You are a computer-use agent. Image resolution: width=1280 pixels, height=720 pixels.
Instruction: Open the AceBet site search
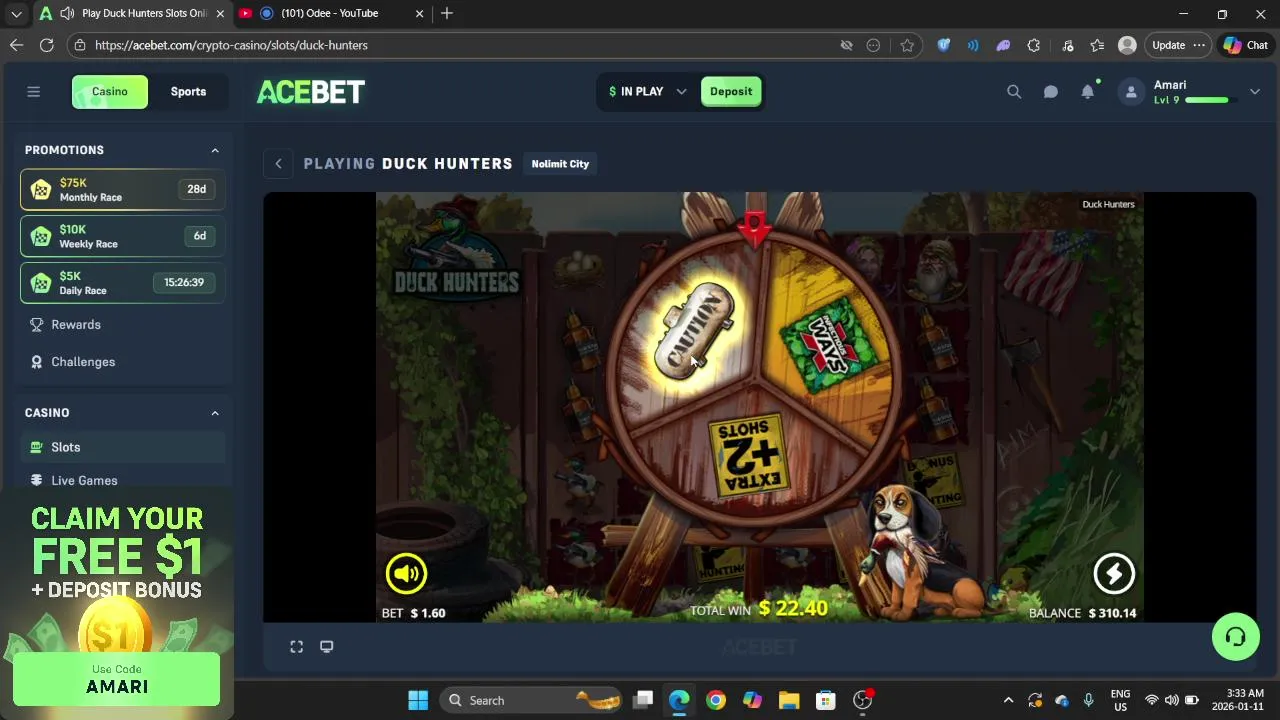1014,92
